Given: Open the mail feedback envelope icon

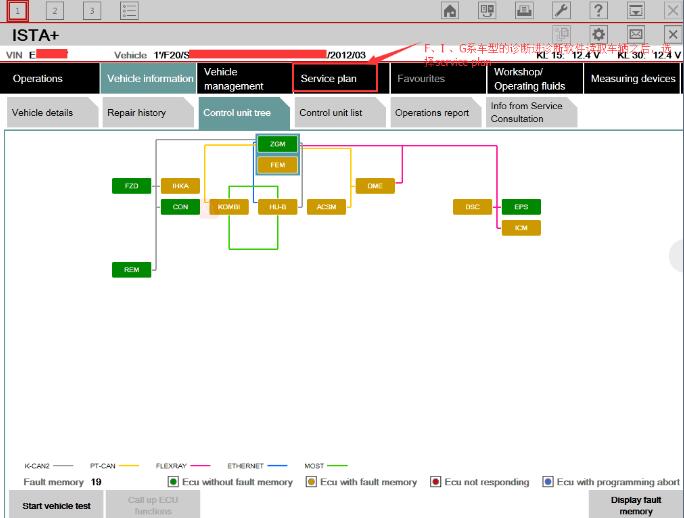Looking at the screenshot, I should tap(636, 34).
